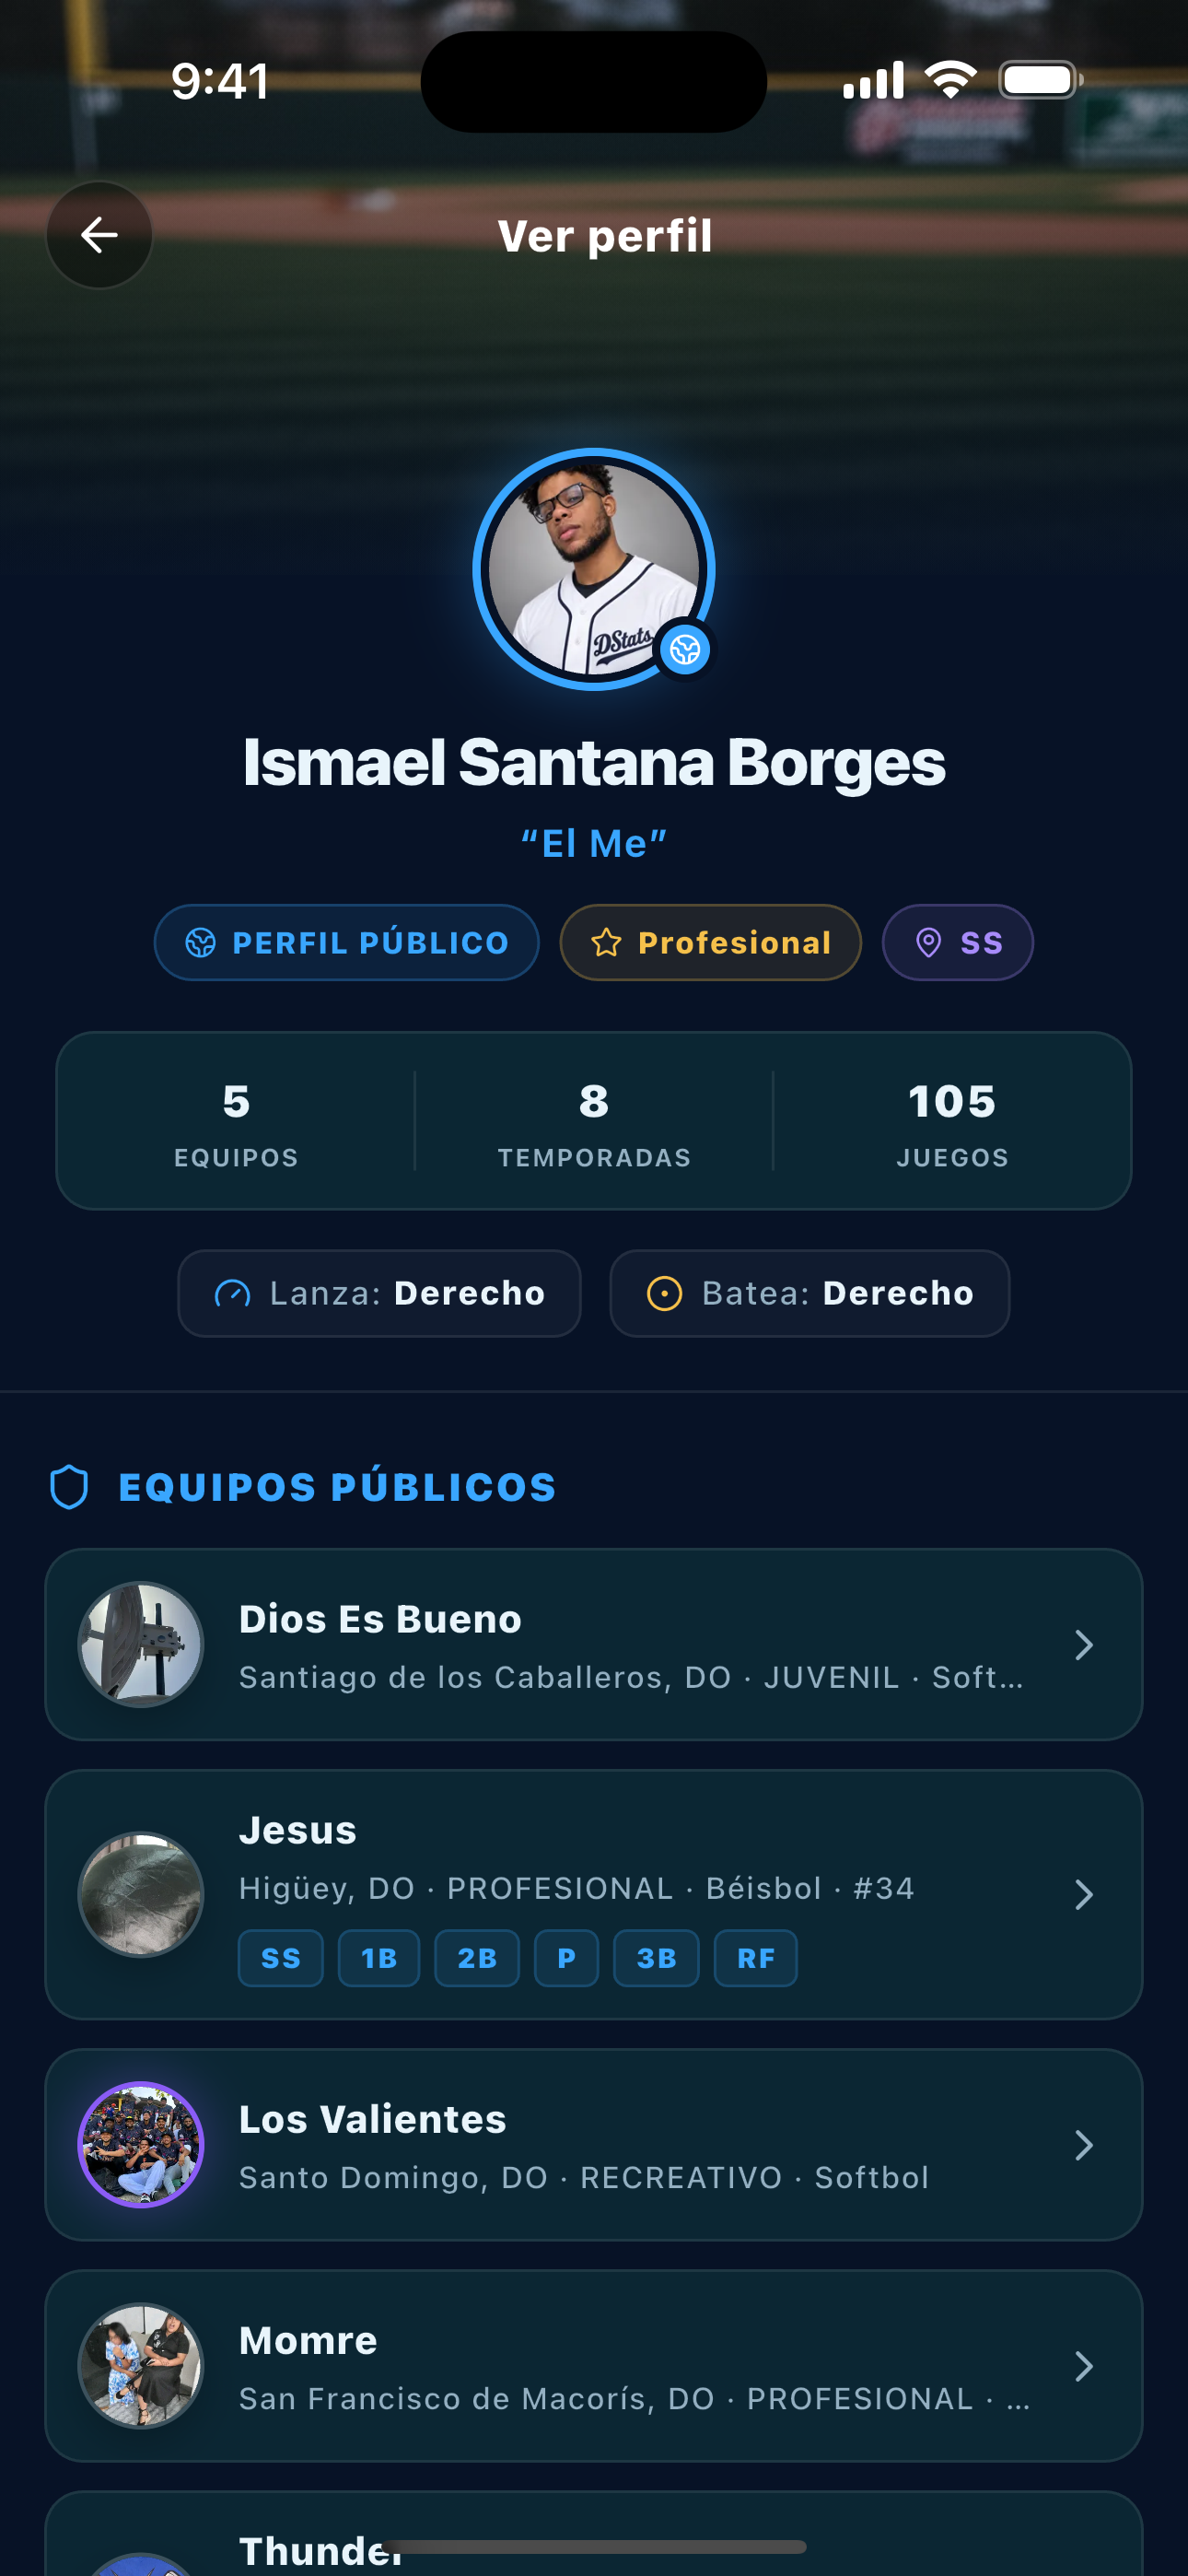The height and width of the screenshot is (2576, 1188).
Task: Tap the Lanza: Derecho gauge chip
Action: tap(379, 1293)
